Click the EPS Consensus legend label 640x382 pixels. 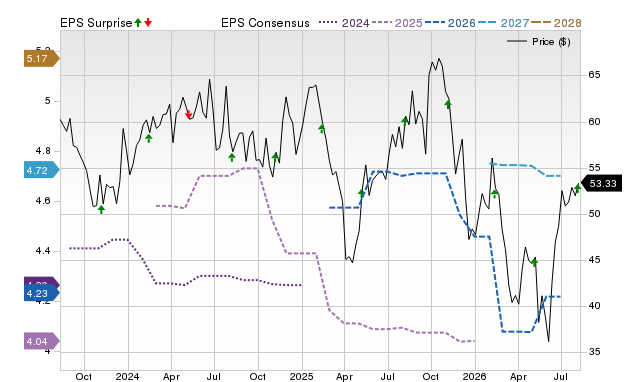[x=265, y=23]
